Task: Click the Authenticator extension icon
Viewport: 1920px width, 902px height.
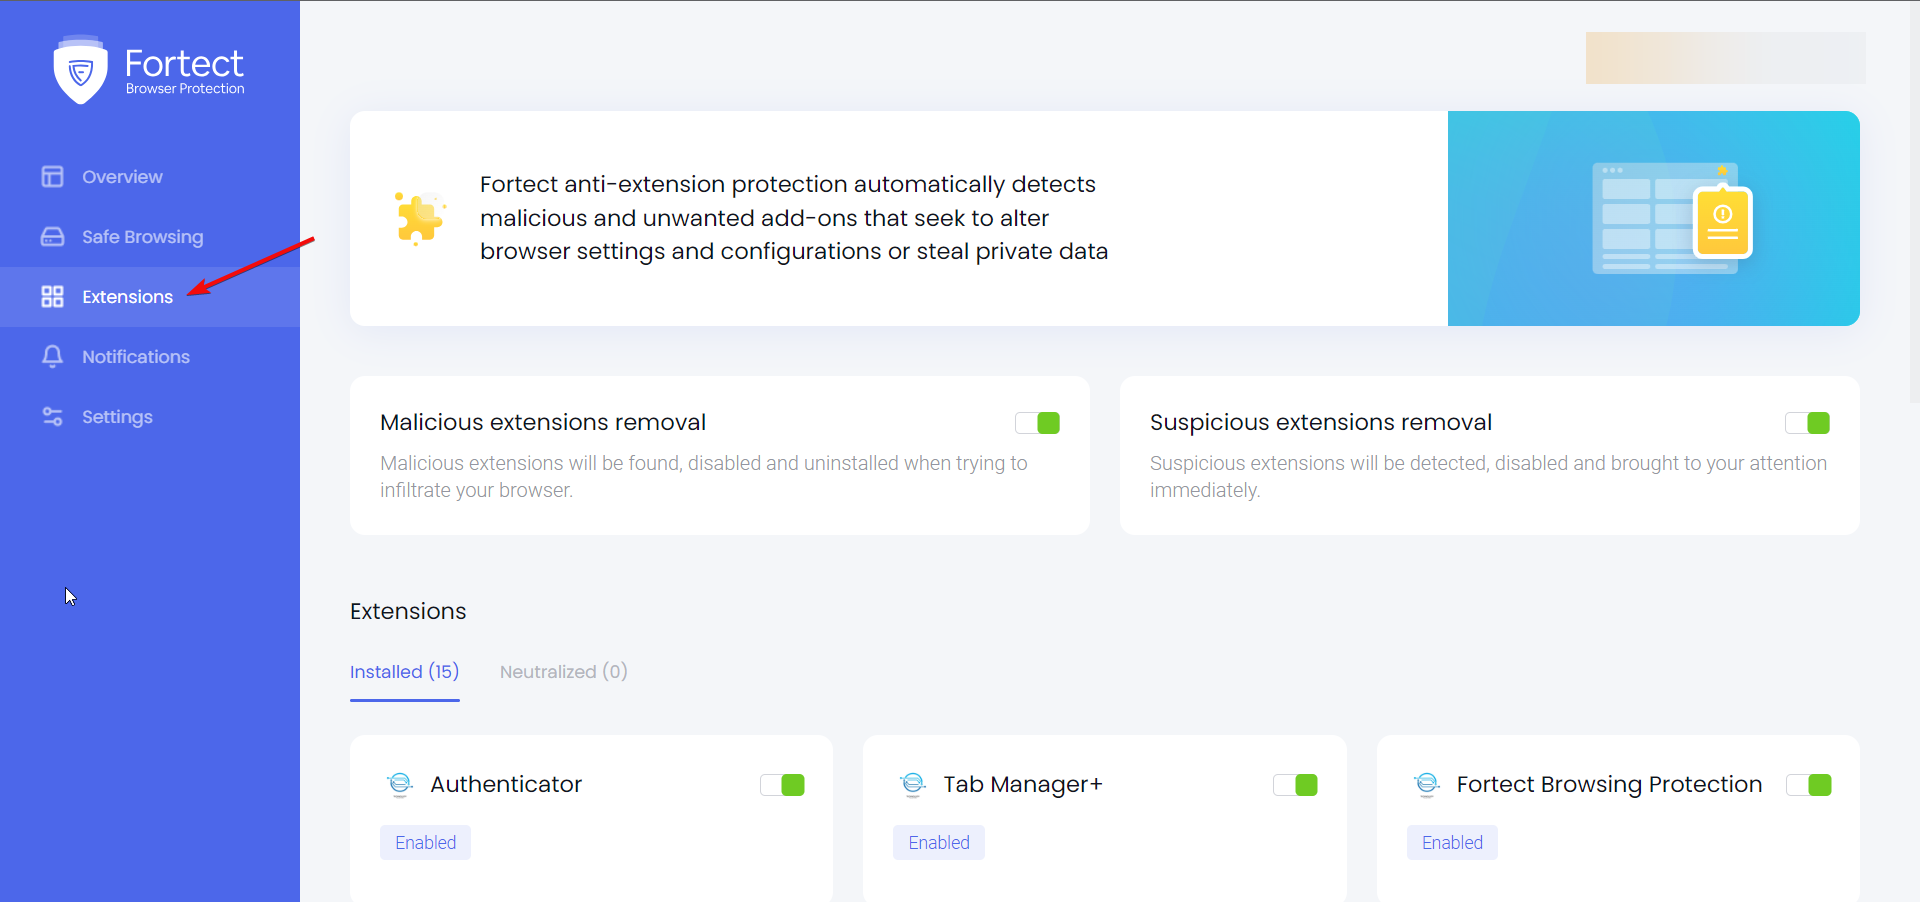Action: (400, 784)
